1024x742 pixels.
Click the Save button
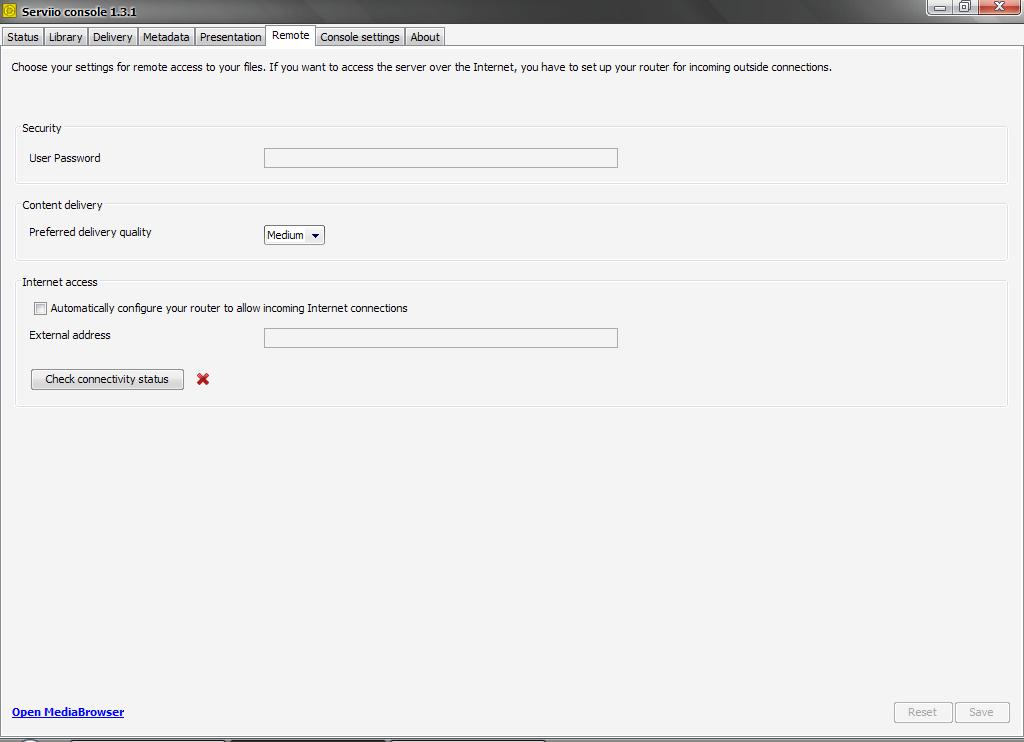[x=981, y=712]
